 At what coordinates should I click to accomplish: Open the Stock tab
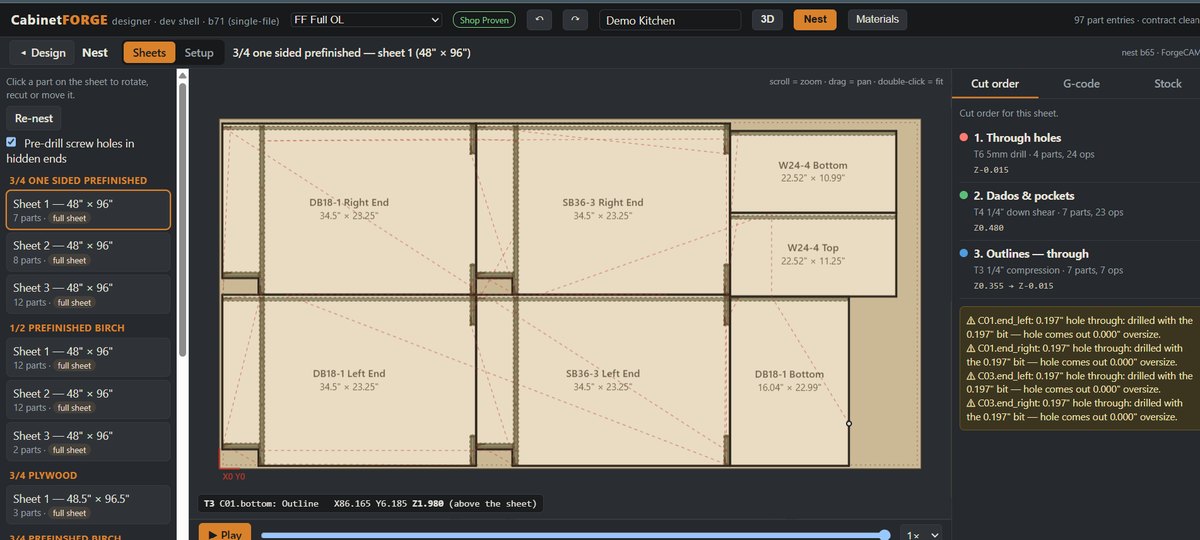coord(1167,84)
